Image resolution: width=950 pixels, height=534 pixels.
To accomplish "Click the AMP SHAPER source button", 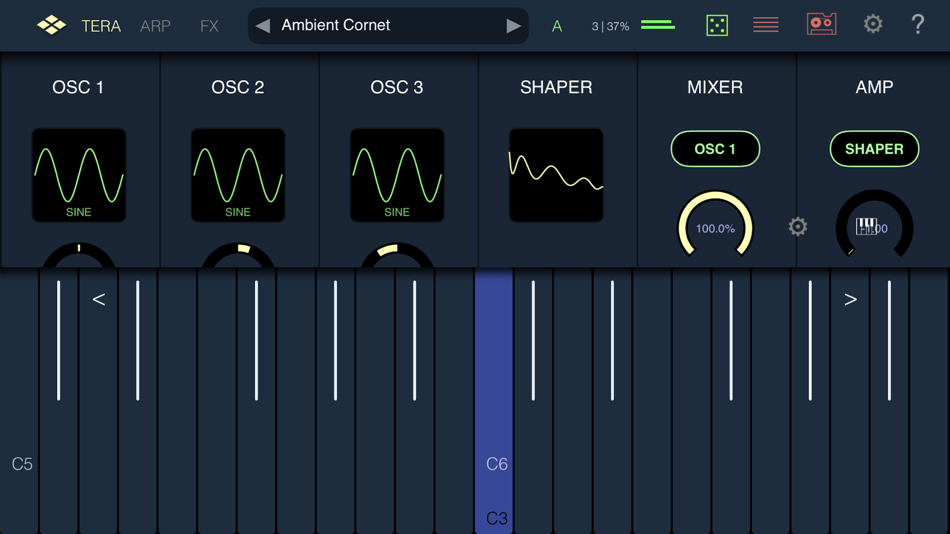I will 874,149.
